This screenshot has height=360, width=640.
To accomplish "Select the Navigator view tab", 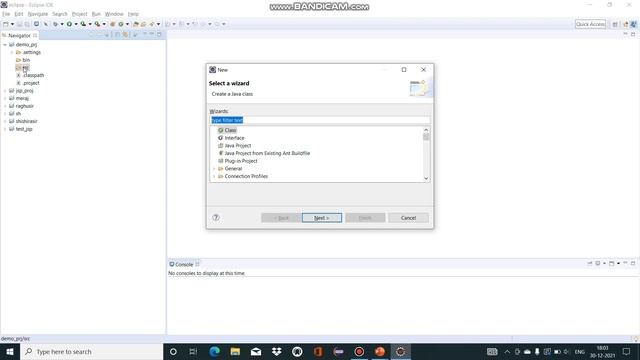I will pyautogui.click(x=19, y=36).
